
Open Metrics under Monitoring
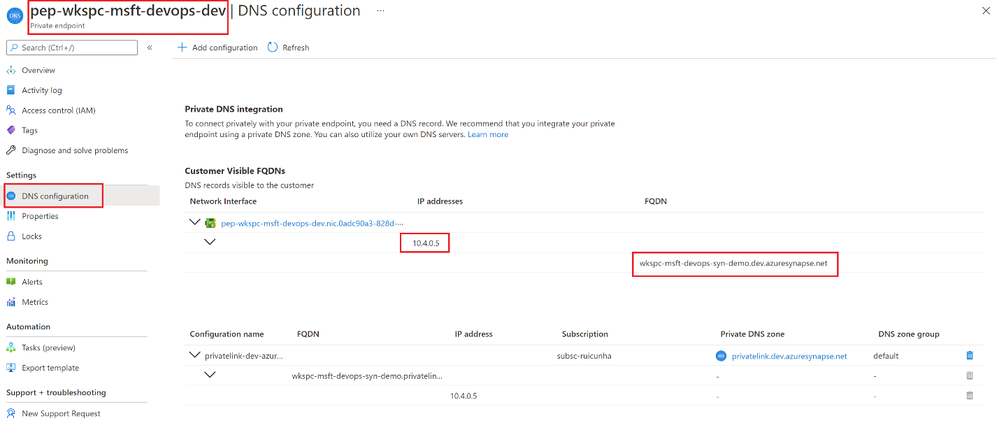[35, 302]
